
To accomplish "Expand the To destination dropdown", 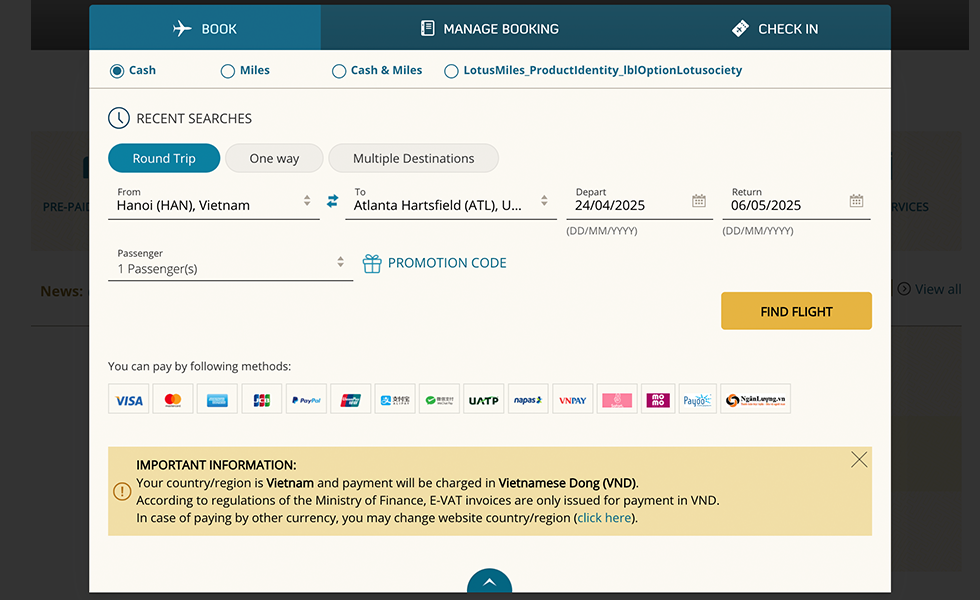I will coord(544,201).
